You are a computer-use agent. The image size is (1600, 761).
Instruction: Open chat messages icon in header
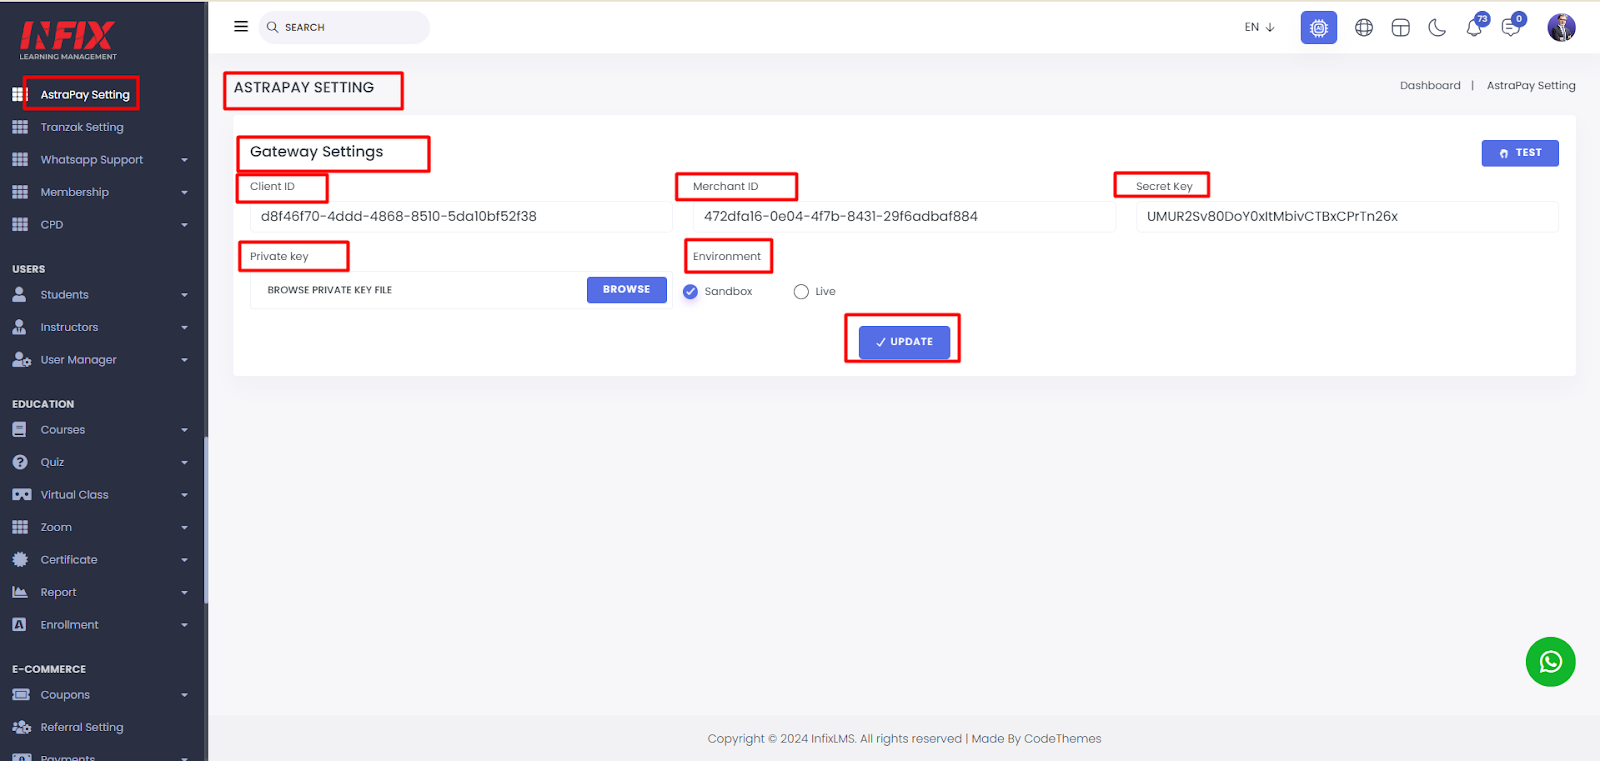pos(1512,27)
